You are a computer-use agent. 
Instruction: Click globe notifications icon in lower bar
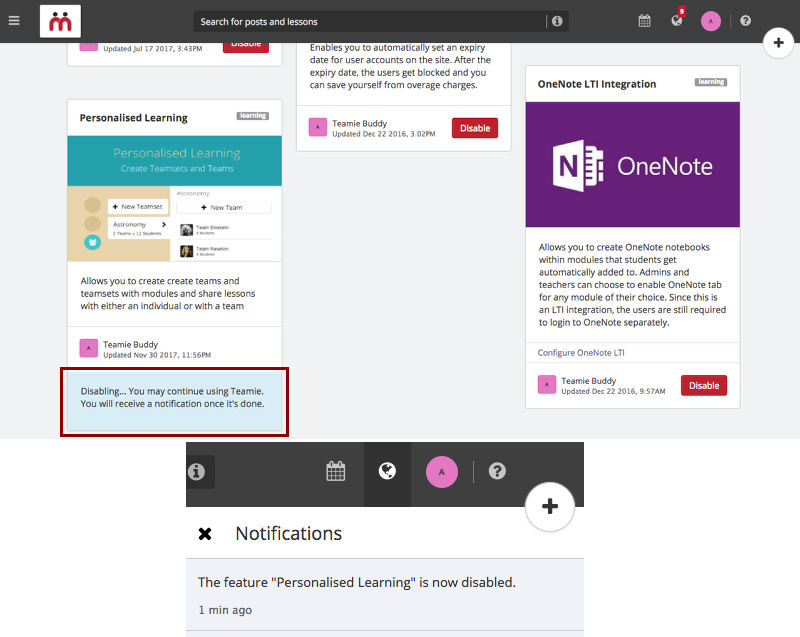pos(387,471)
